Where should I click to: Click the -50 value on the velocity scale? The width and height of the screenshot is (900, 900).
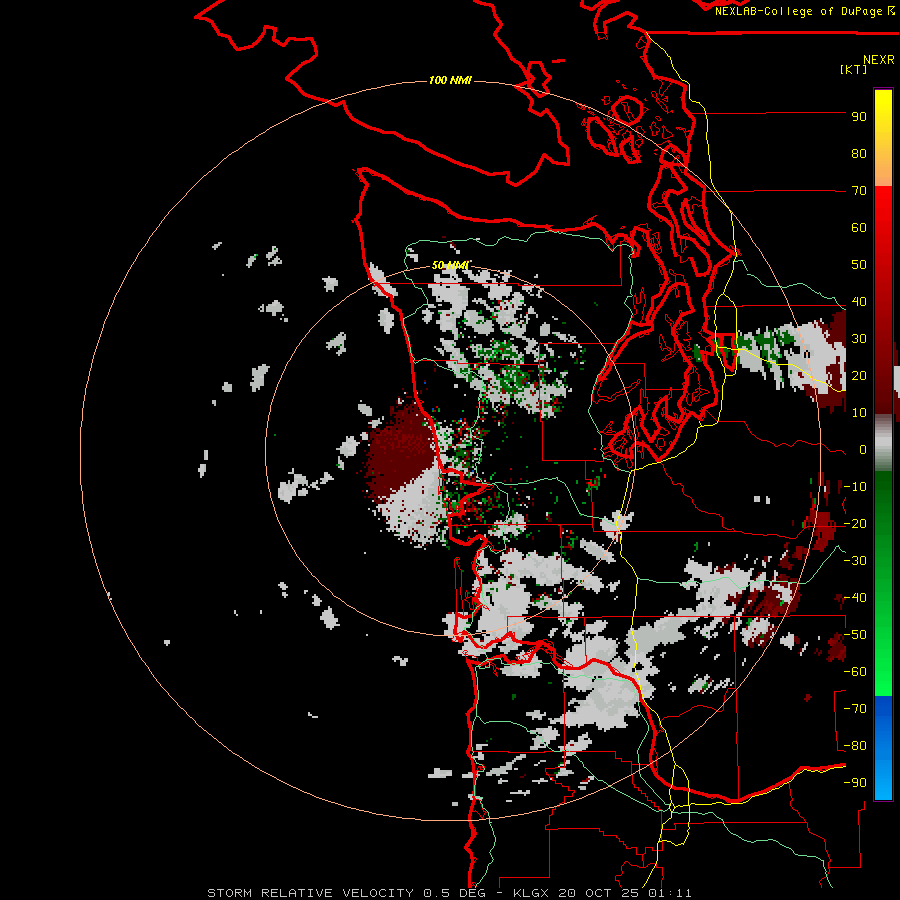855,635
